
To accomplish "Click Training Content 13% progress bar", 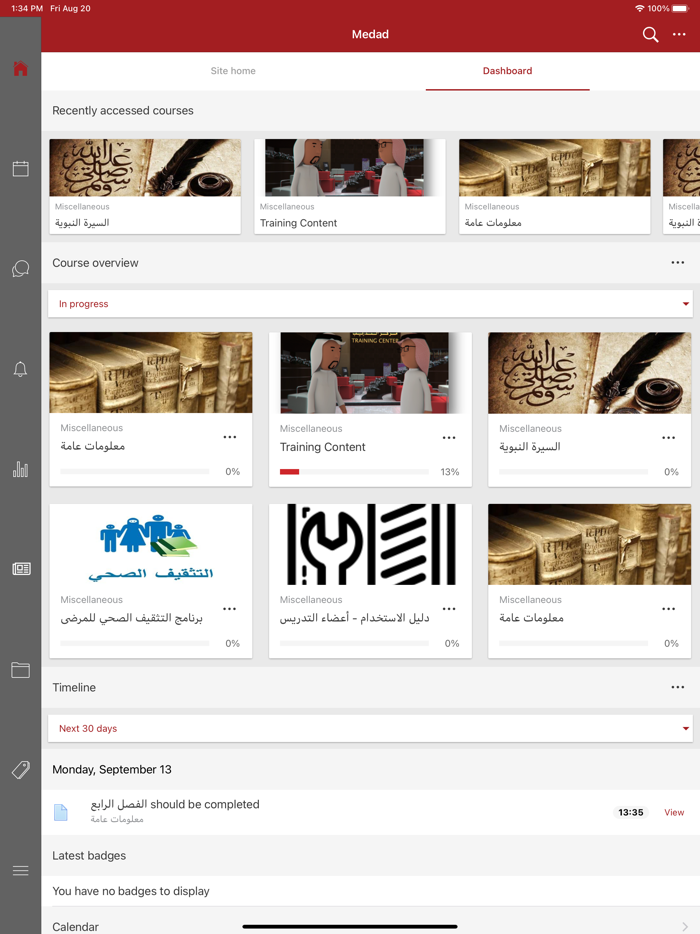I will pyautogui.click(x=354, y=472).
